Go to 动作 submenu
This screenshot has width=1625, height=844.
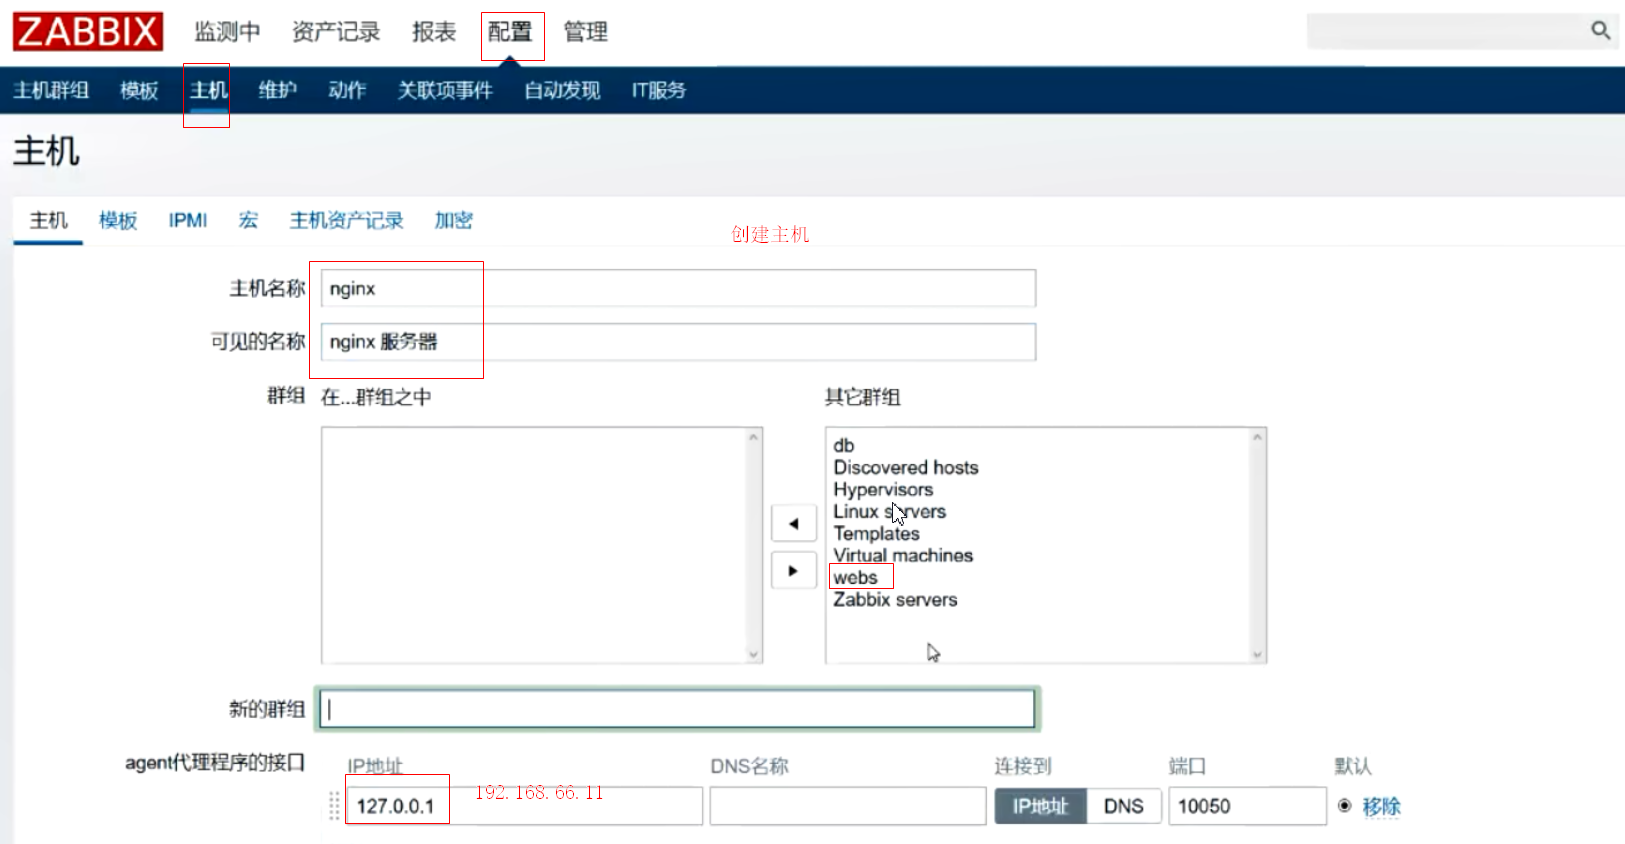[x=347, y=90]
